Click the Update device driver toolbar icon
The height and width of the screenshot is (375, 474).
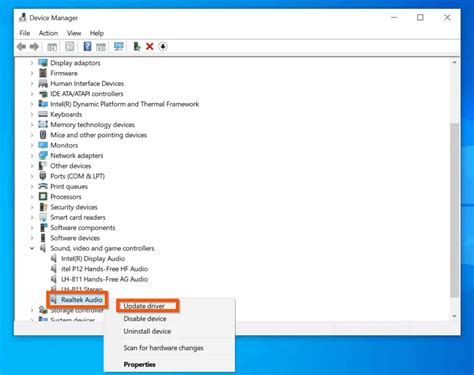coord(137,46)
